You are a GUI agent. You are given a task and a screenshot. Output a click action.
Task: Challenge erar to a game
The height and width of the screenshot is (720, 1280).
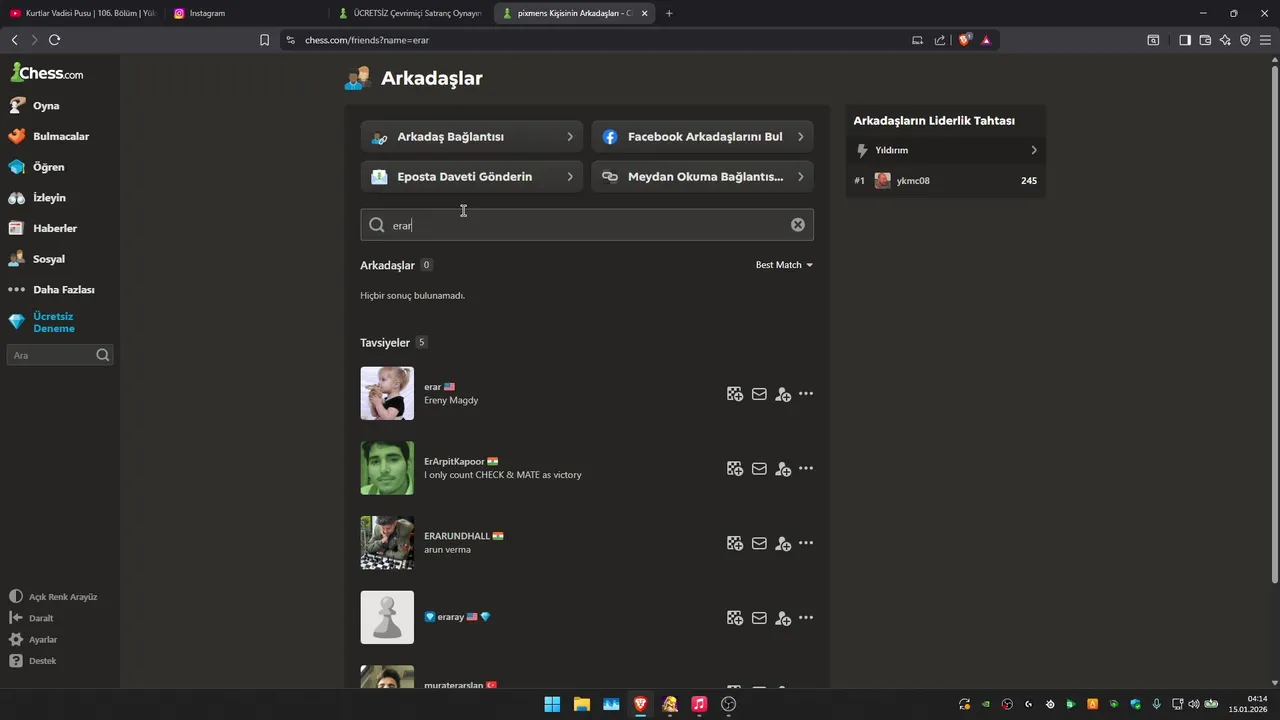(735, 394)
